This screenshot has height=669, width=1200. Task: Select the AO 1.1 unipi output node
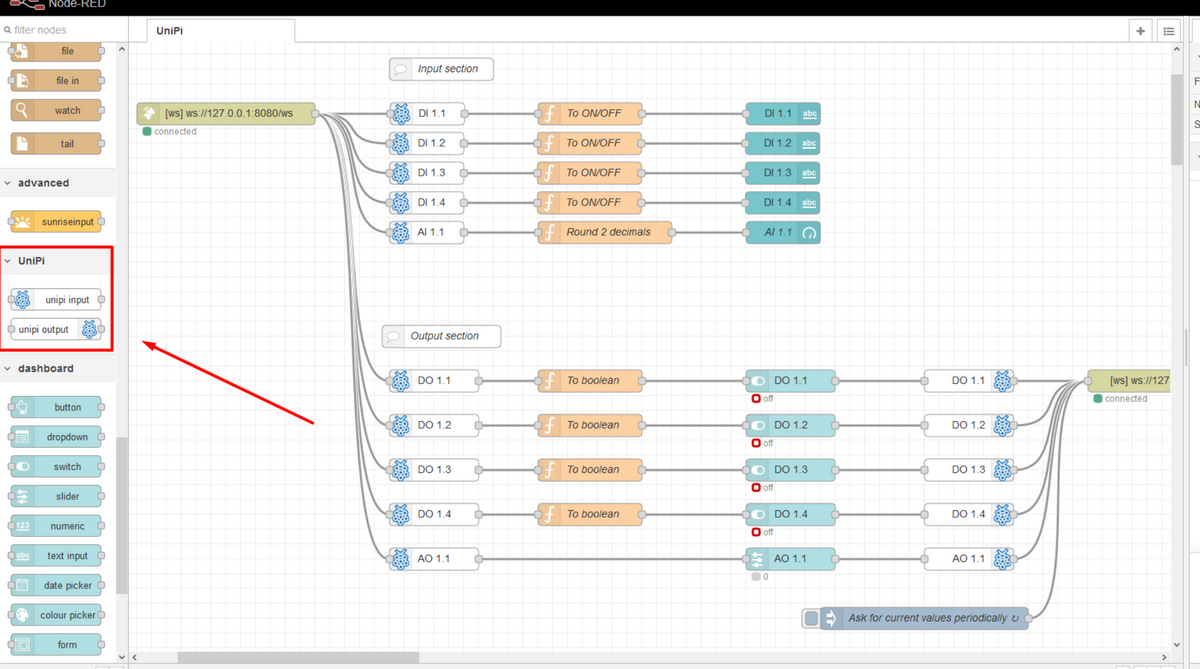coord(969,558)
